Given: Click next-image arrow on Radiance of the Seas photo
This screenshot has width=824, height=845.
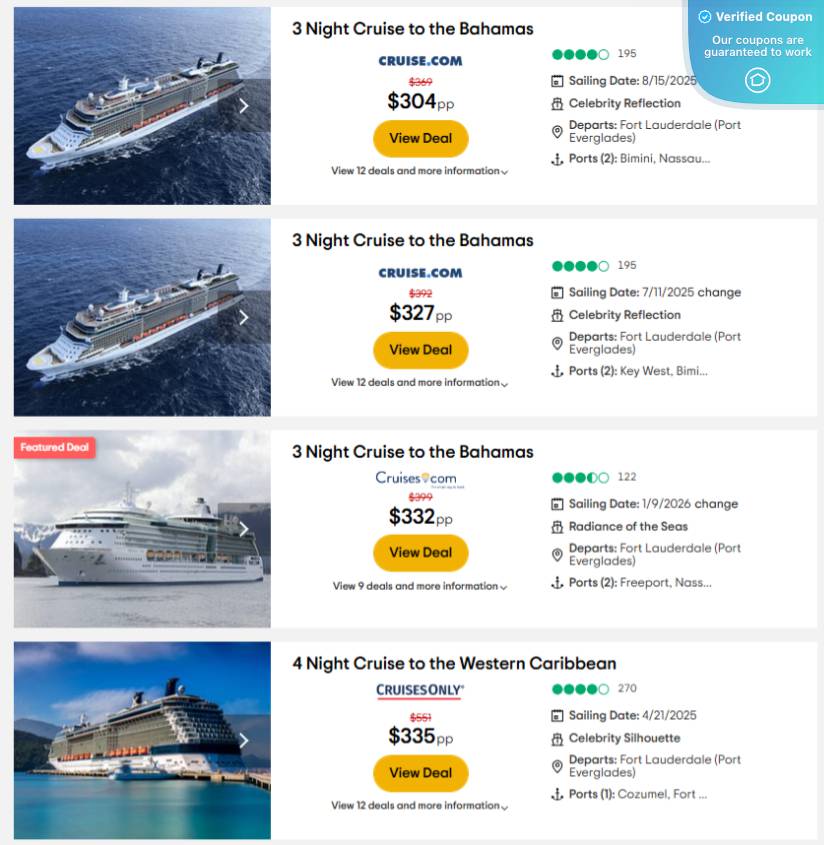Looking at the screenshot, I should 244,529.
